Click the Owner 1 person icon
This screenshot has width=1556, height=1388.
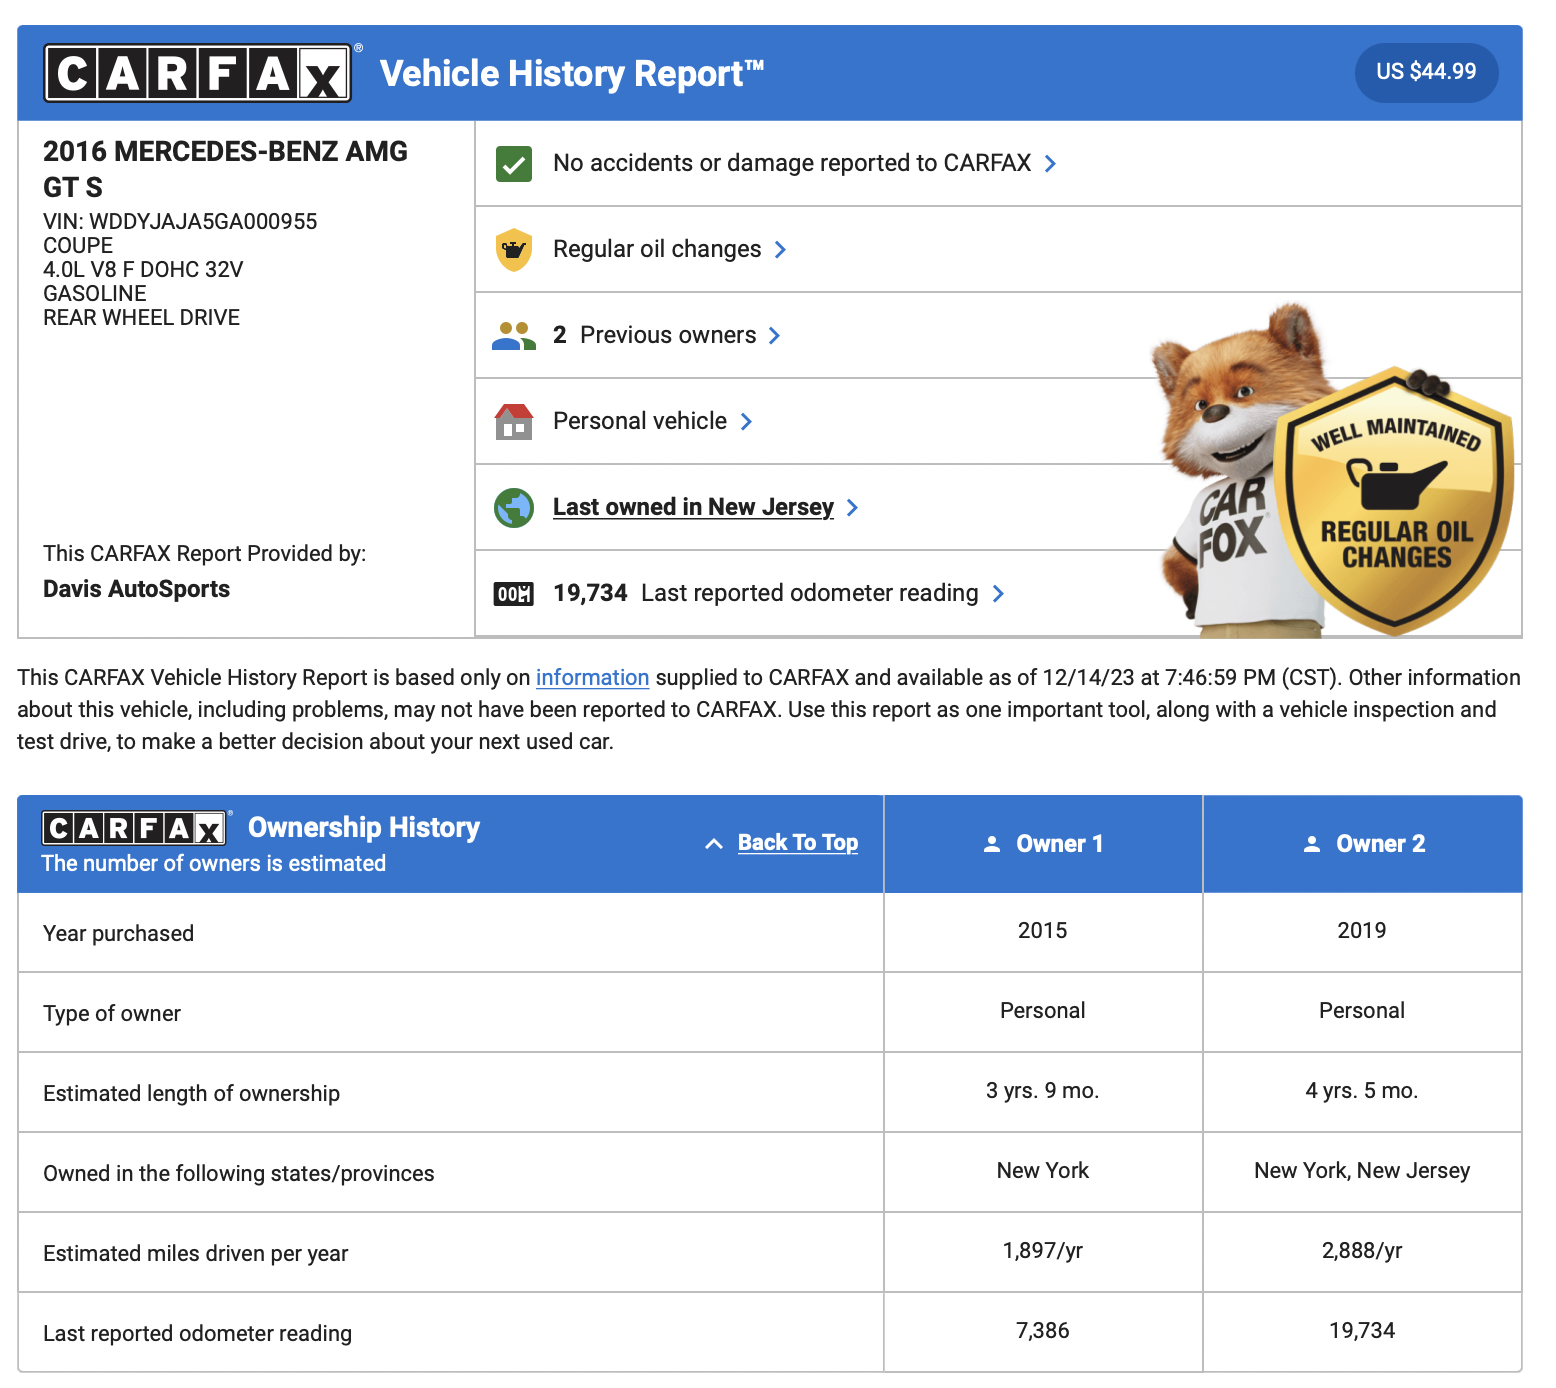click(992, 844)
